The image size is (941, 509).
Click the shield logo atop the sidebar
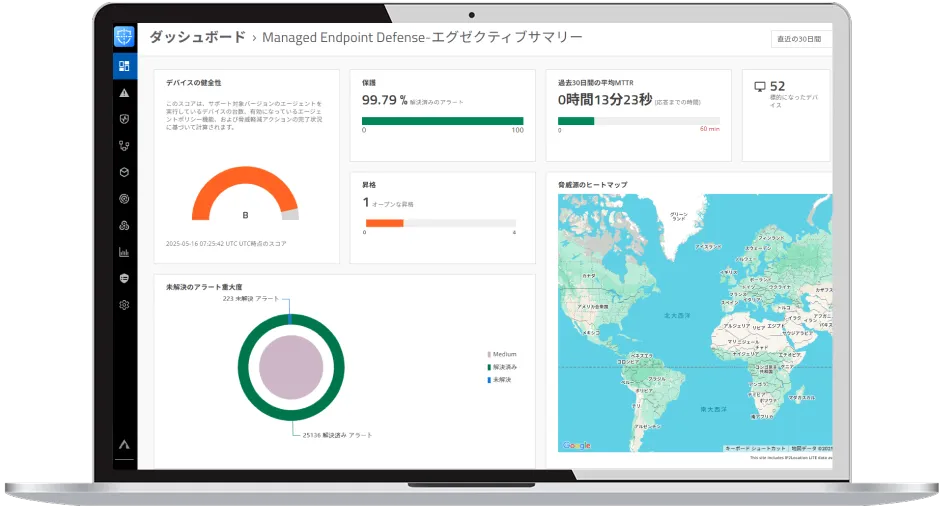(x=124, y=37)
